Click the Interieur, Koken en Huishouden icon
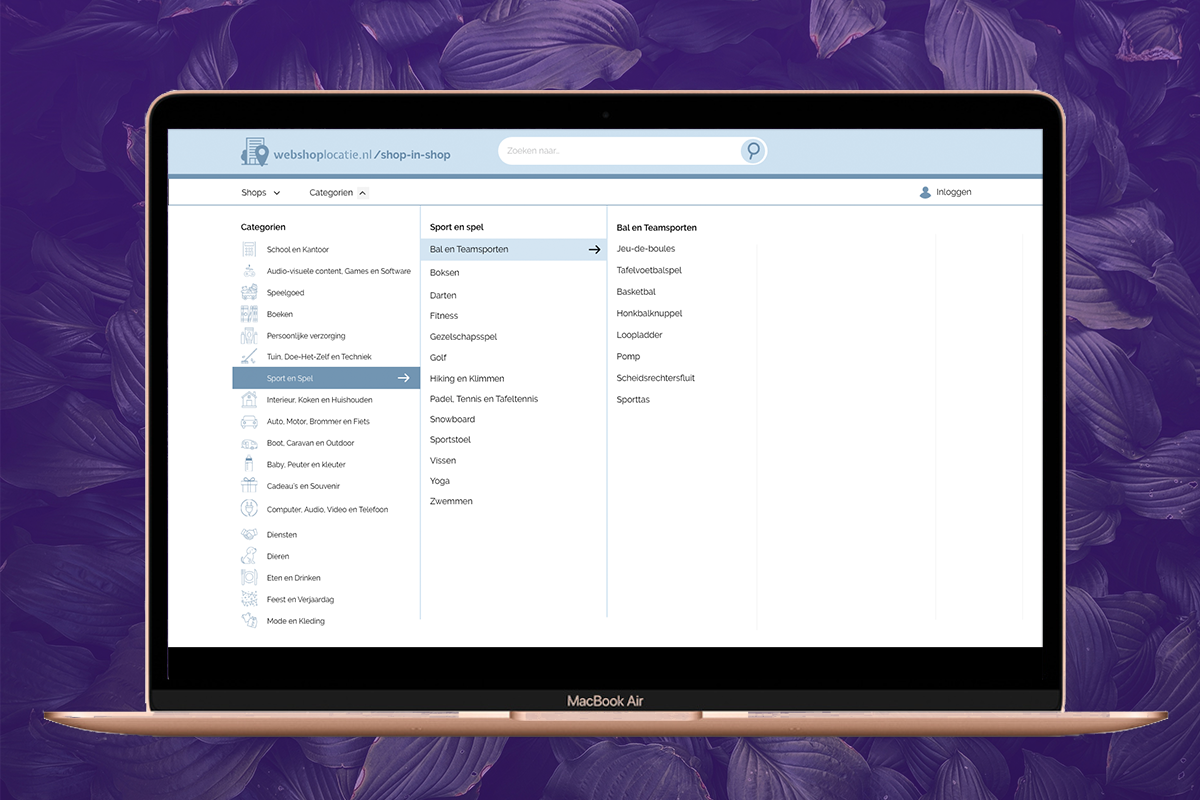The image size is (1200, 800). 249,400
